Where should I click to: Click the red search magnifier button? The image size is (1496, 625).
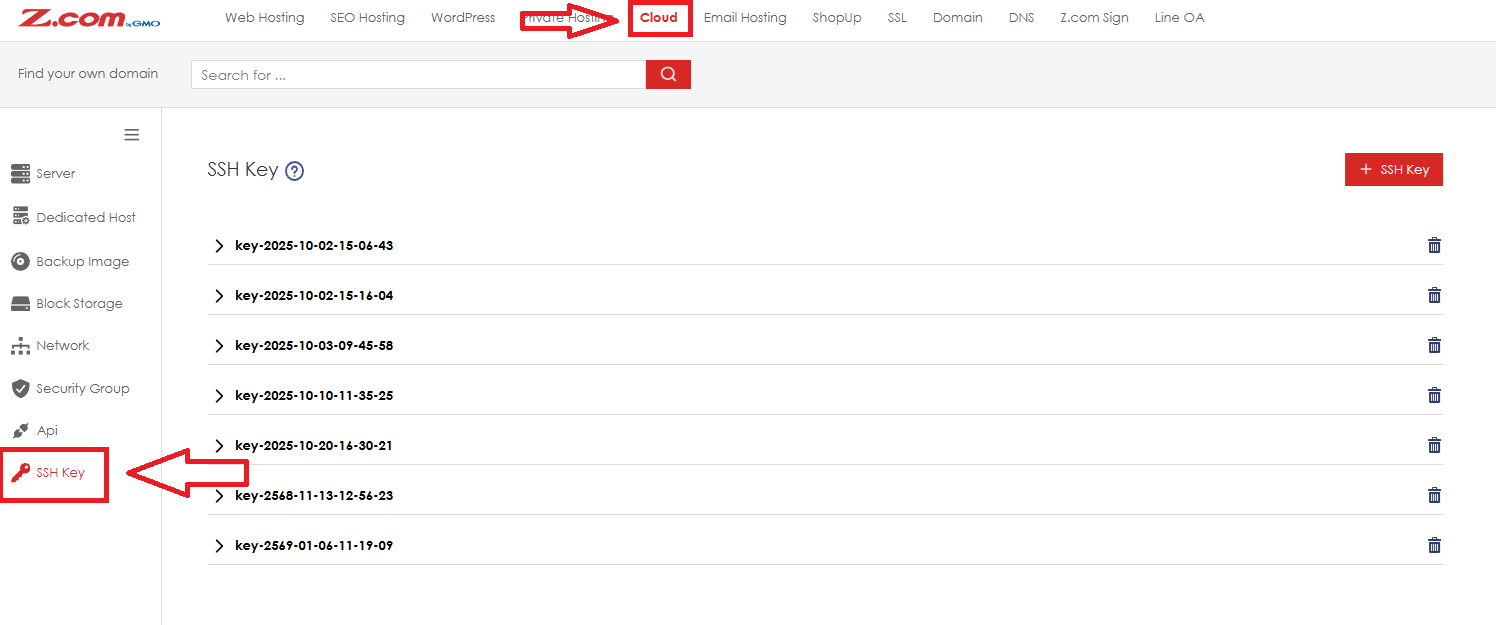coord(668,74)
